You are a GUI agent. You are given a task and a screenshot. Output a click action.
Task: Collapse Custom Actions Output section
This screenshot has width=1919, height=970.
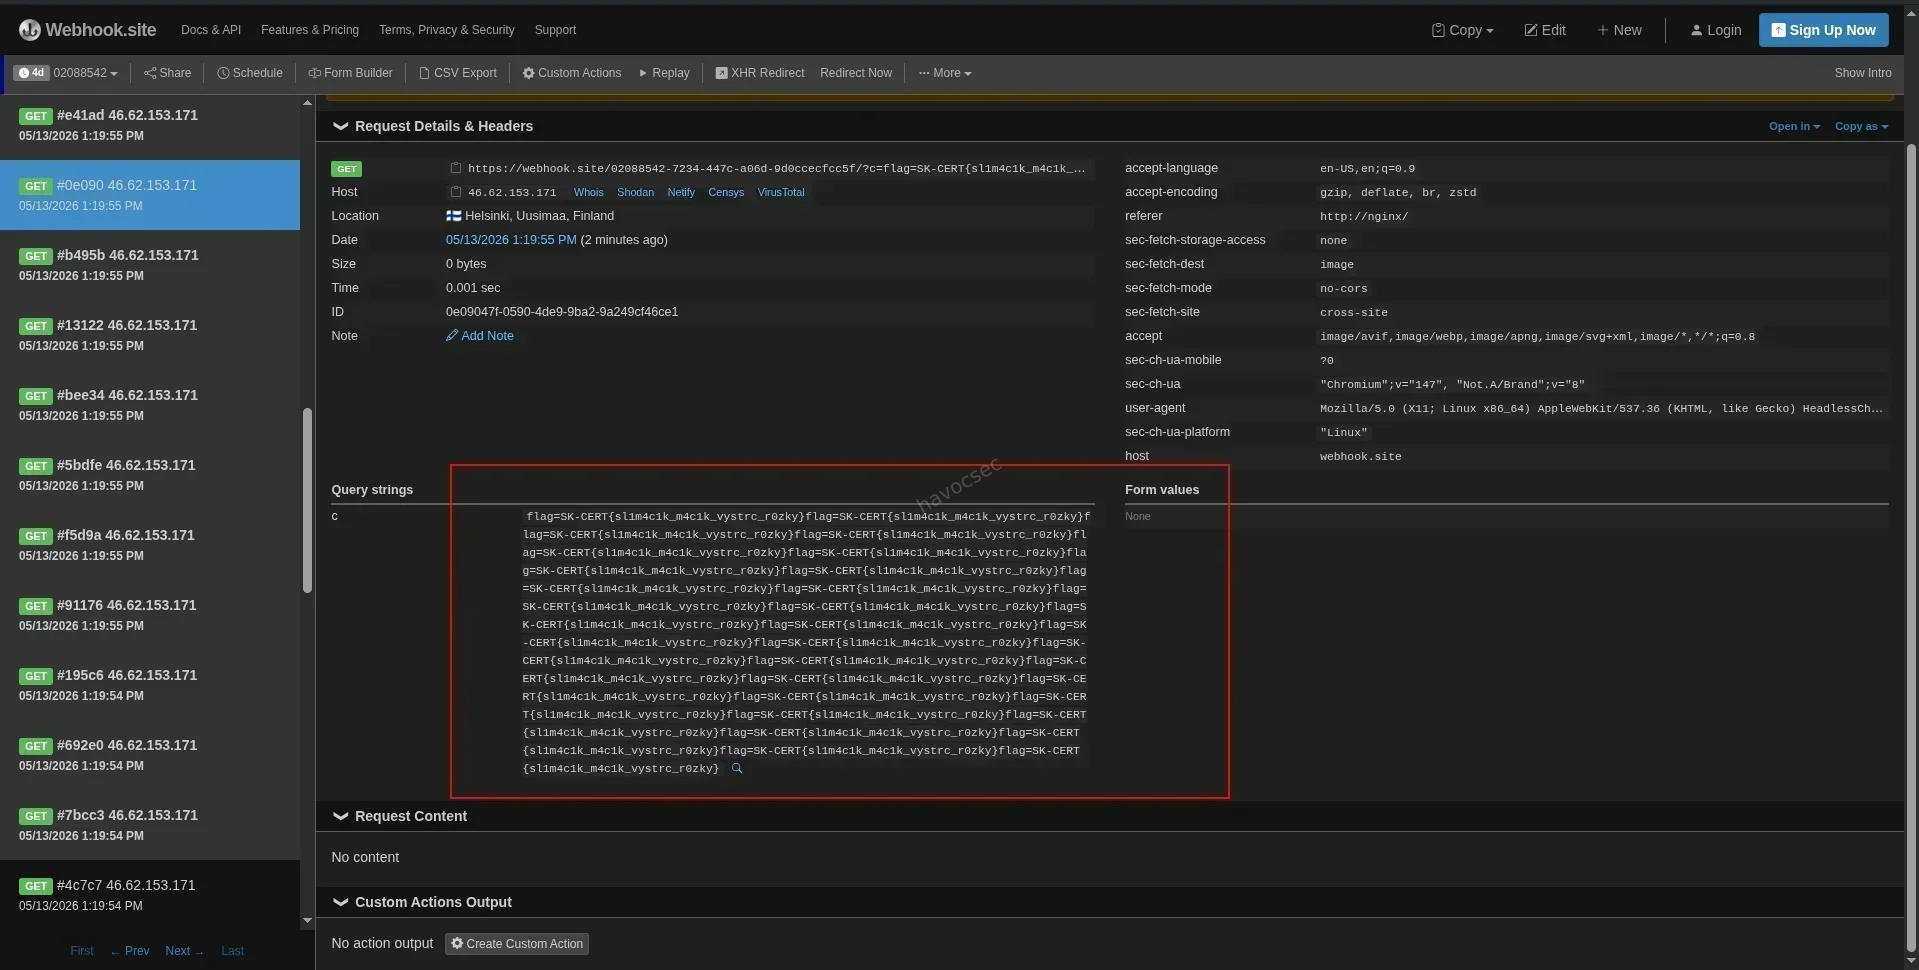click(x=421, y=902)
